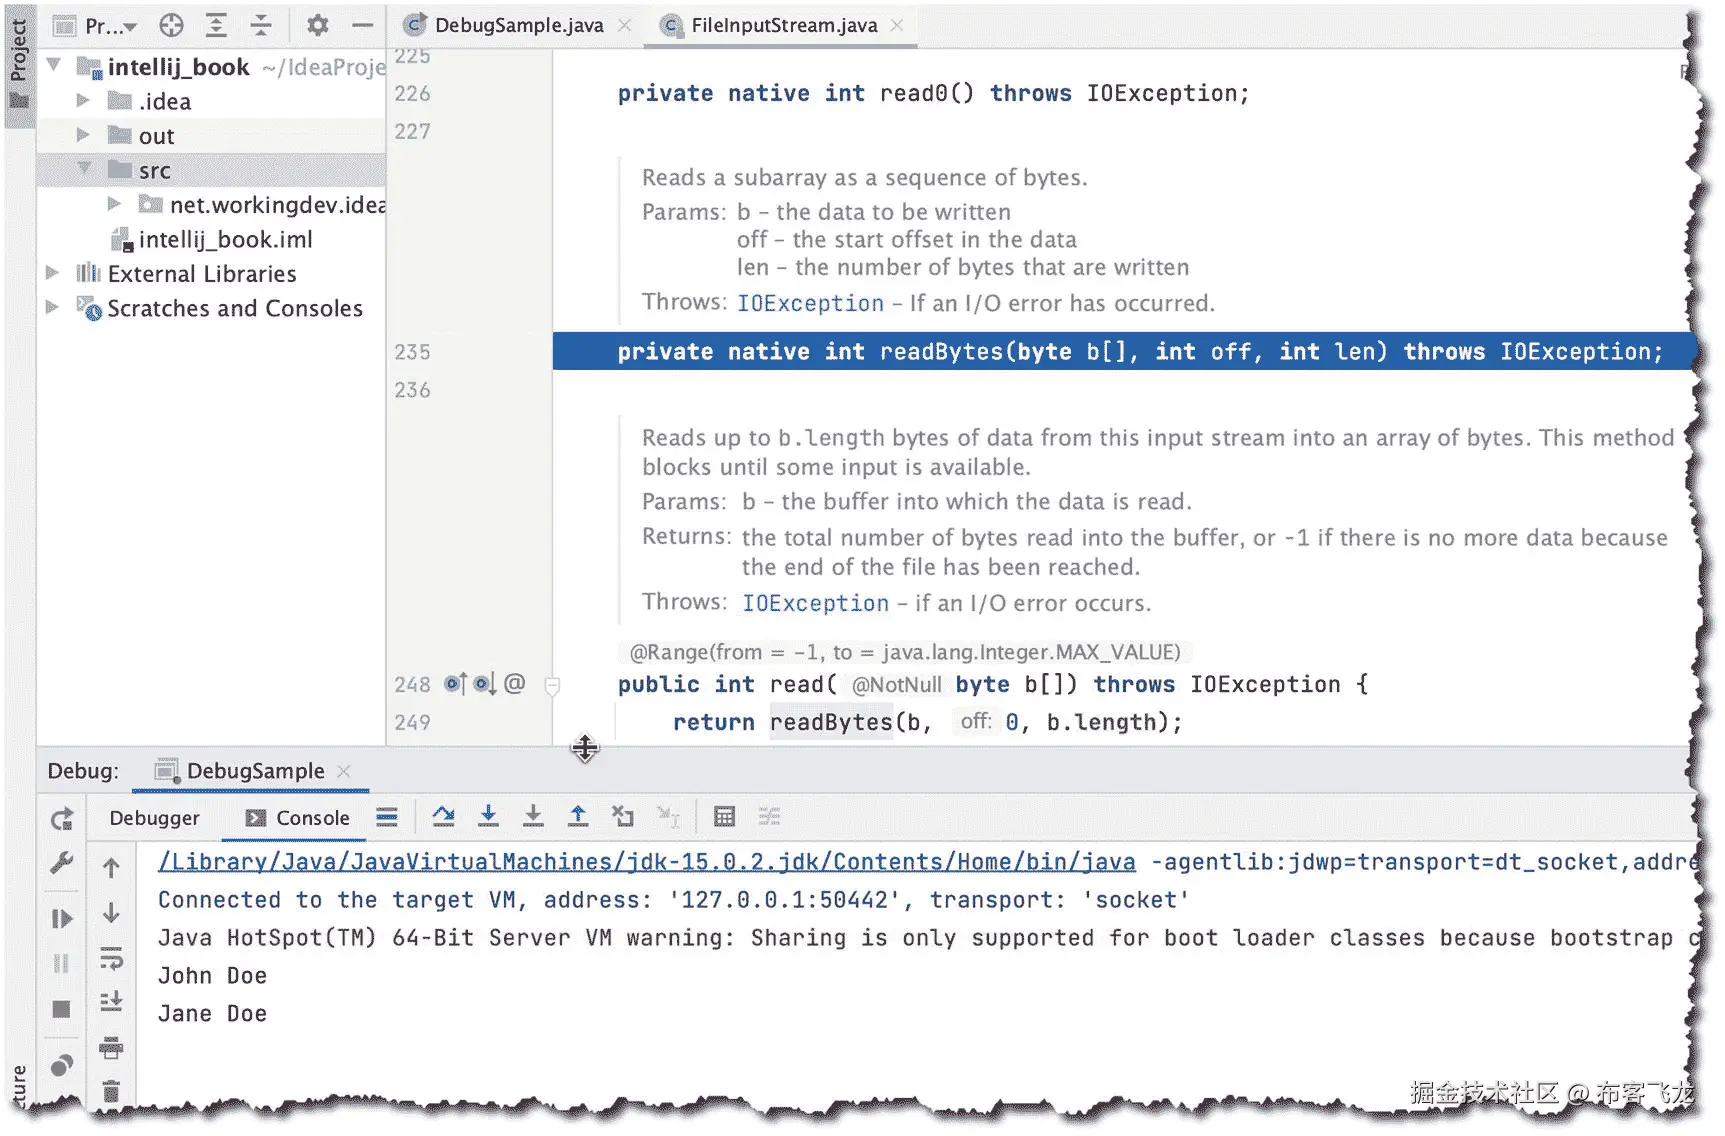
Task: Toggle scroll to end in console
Action: click(x=111, y=1001)
